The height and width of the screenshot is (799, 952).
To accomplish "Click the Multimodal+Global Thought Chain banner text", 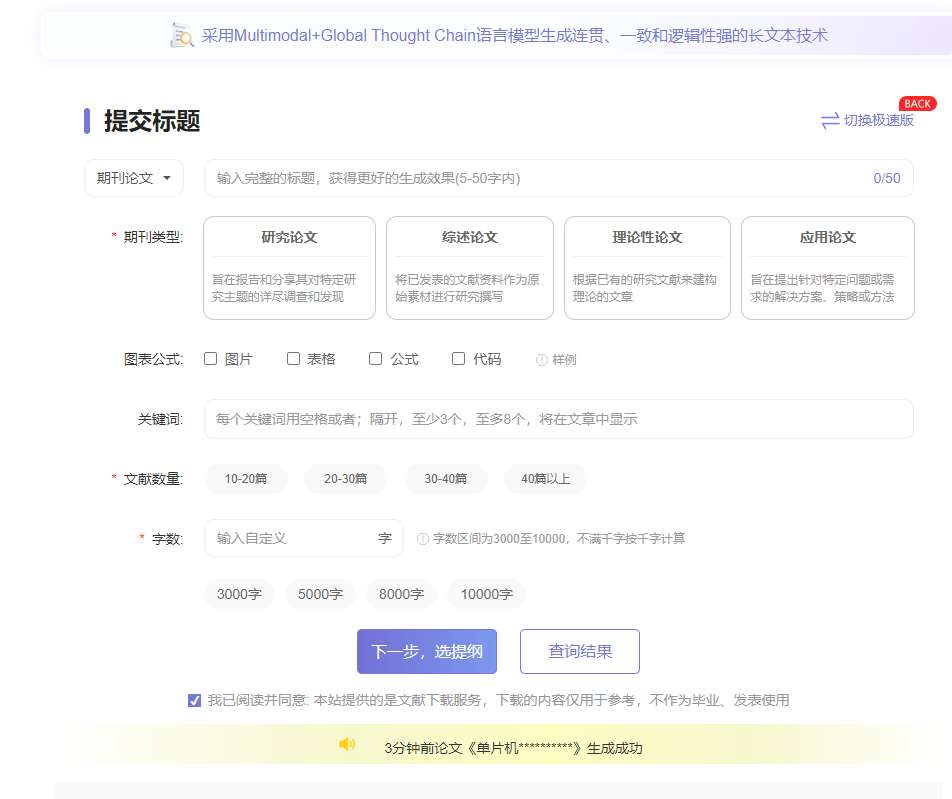I will [514, 35].
